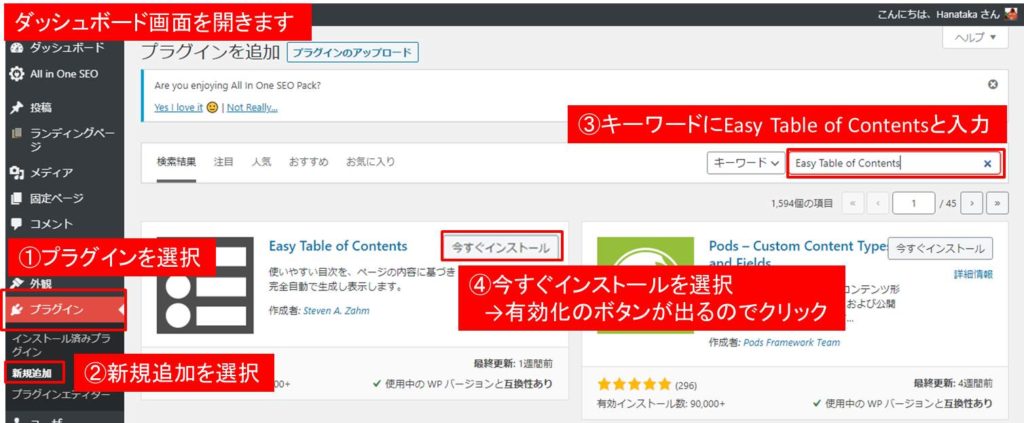Switch to 検索結果 tab
This screenshot has width=1024, height=423.
176,163
